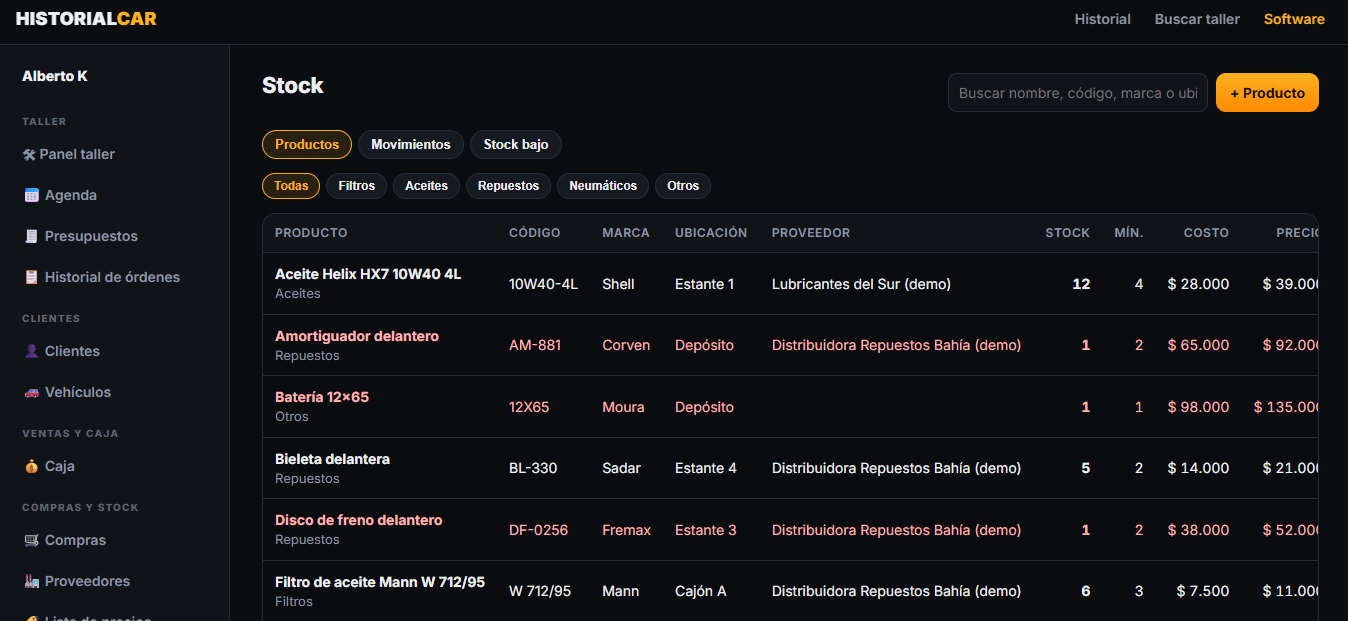This screenshot has height=621, width=1348.
Task: Click the Vehículos car icon
Action: click(x=31, y=393)
